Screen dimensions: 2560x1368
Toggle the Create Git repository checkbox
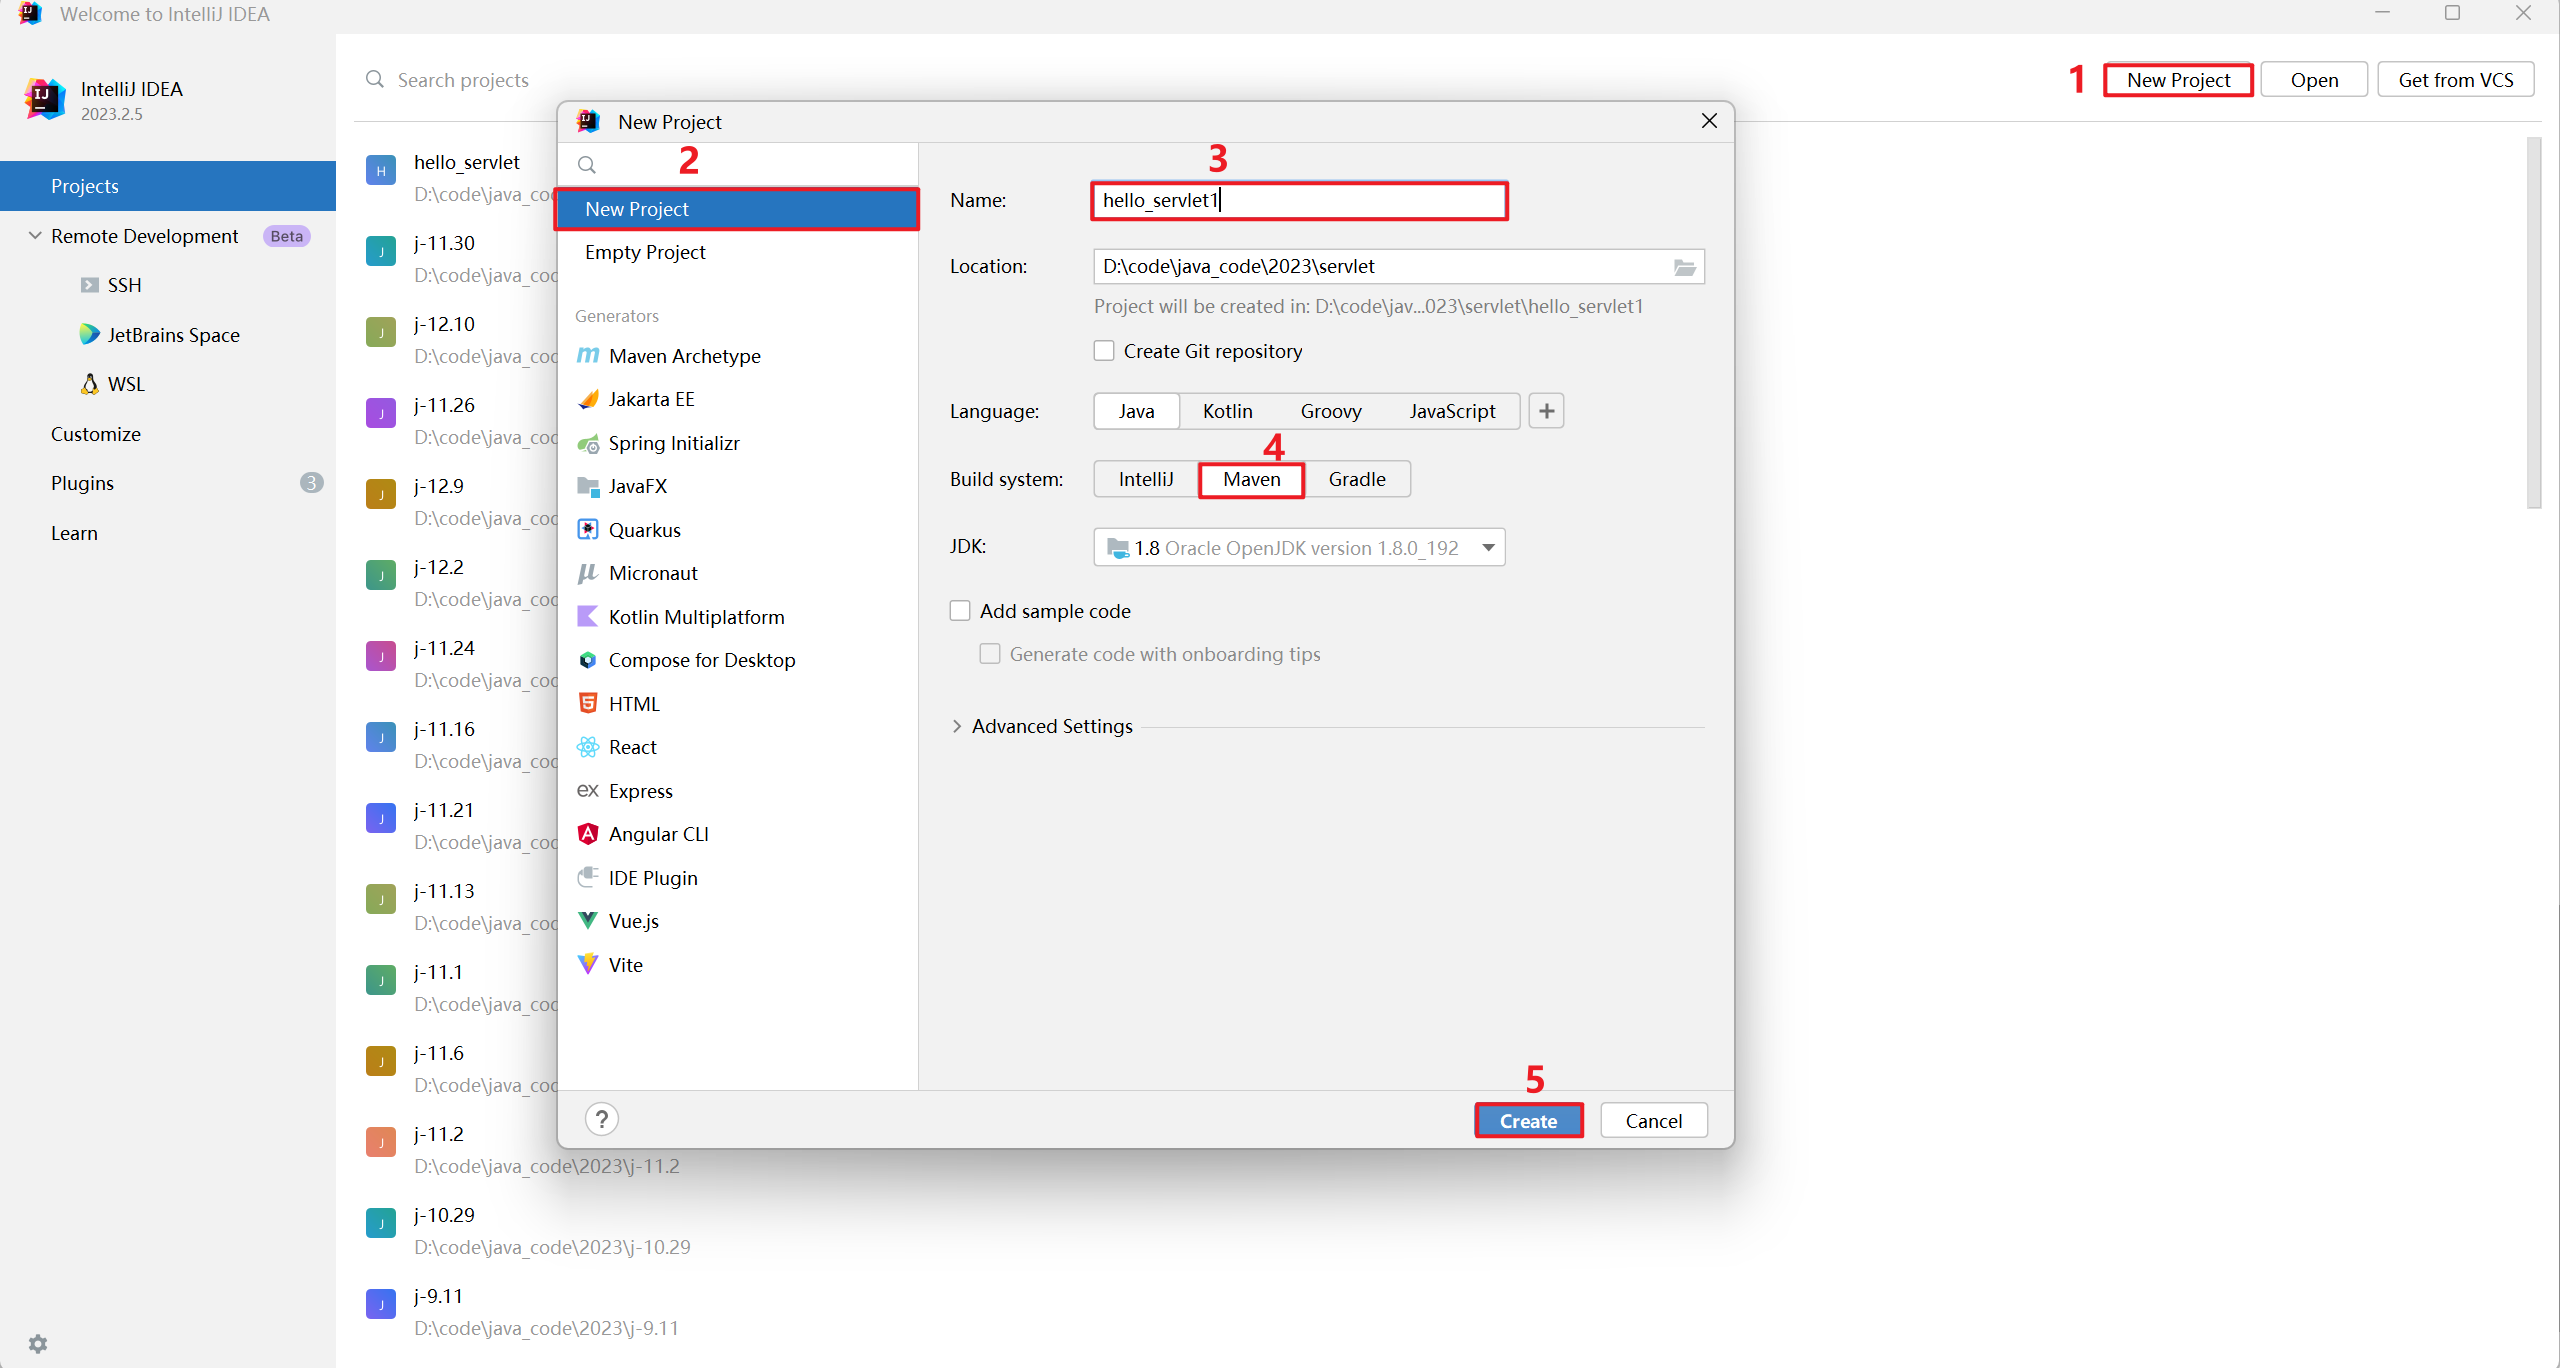(x=1104, y=350)
